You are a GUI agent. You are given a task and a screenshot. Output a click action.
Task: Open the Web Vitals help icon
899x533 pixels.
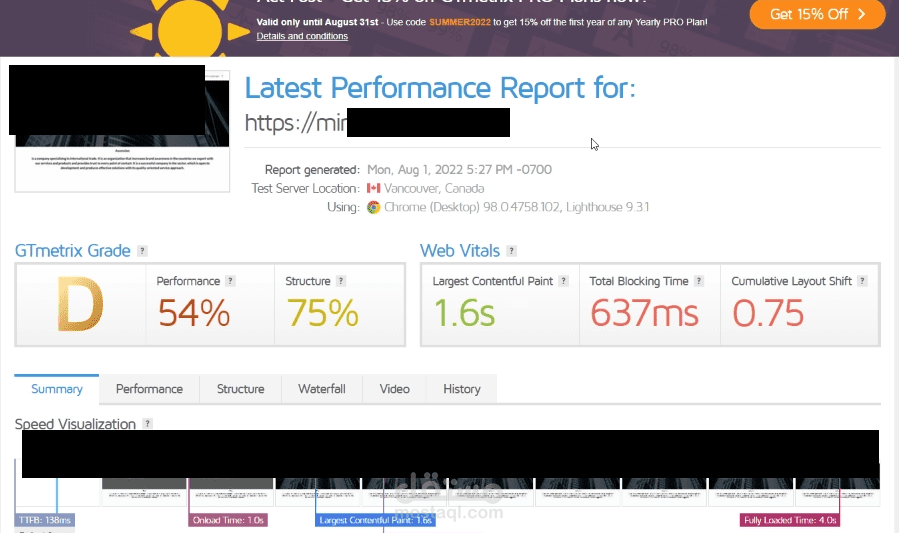(511, 251)
